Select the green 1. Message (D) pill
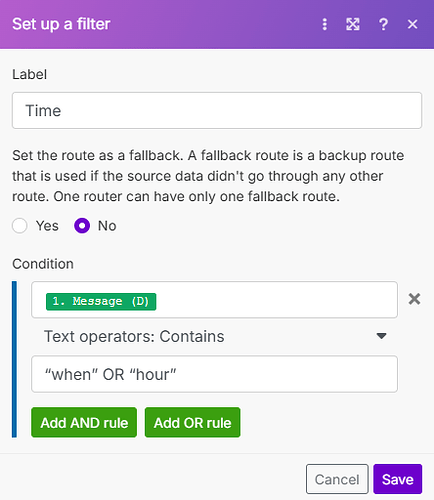The height and width of the screenshot is (500, 434). coord(101,301)
